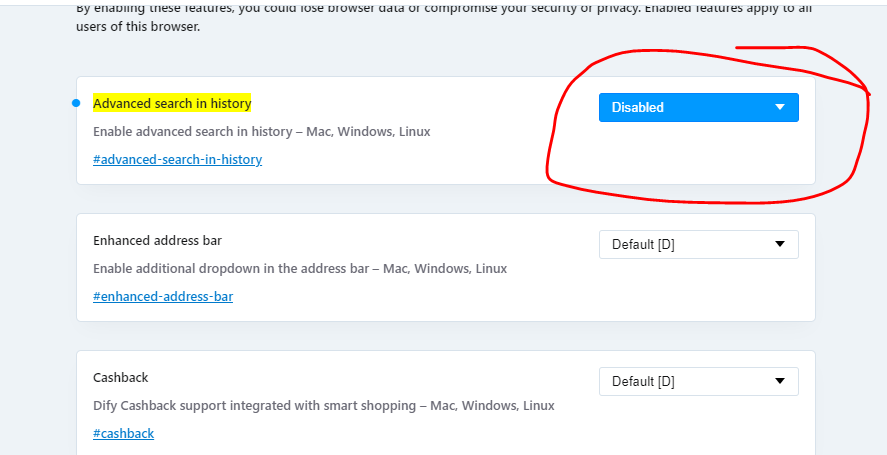Click the black arrow of Enhanced address bar dropdown
The image size is (887, 455).
click(780, 244)
